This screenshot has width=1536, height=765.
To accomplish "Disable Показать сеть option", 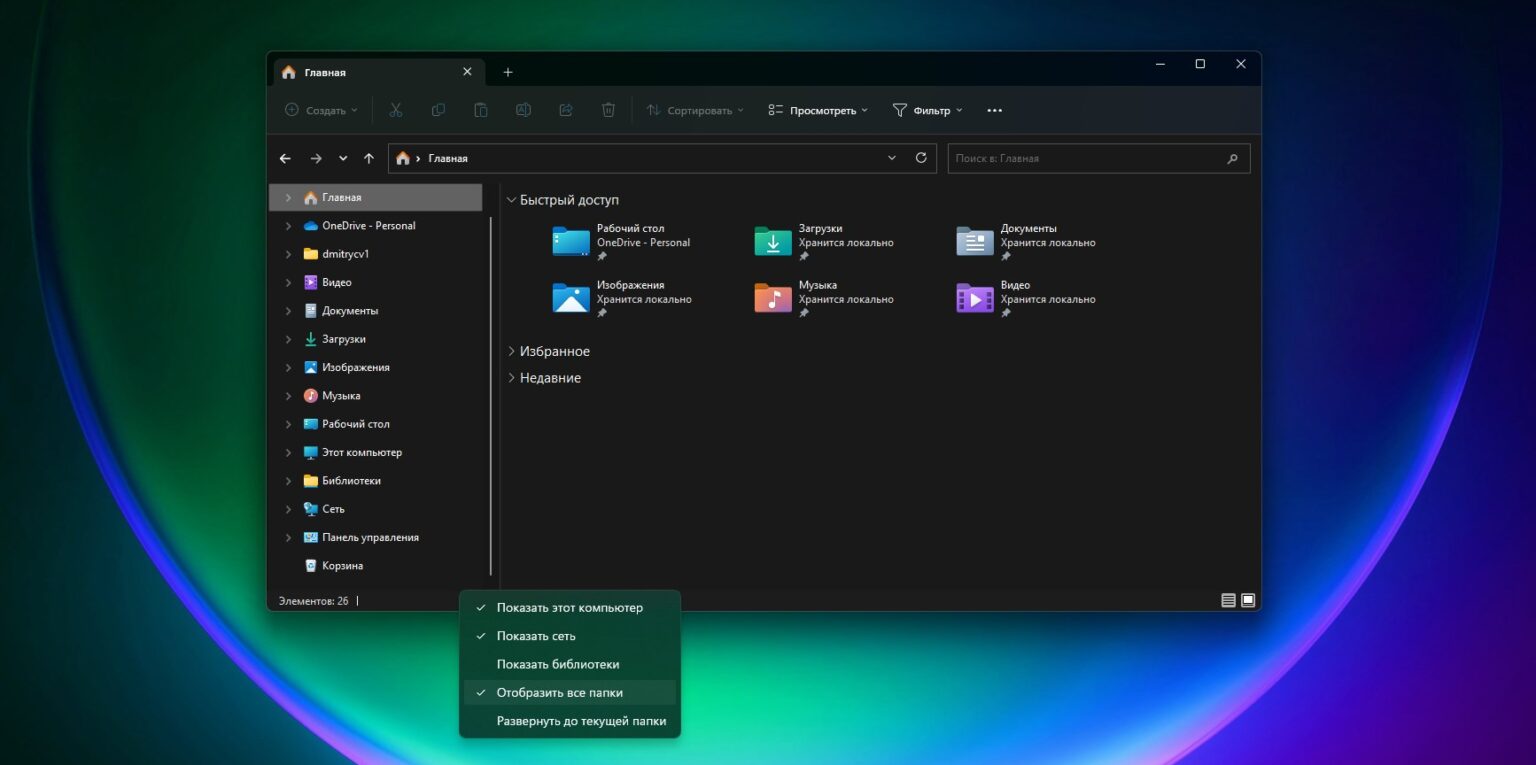I will point(536,635).
